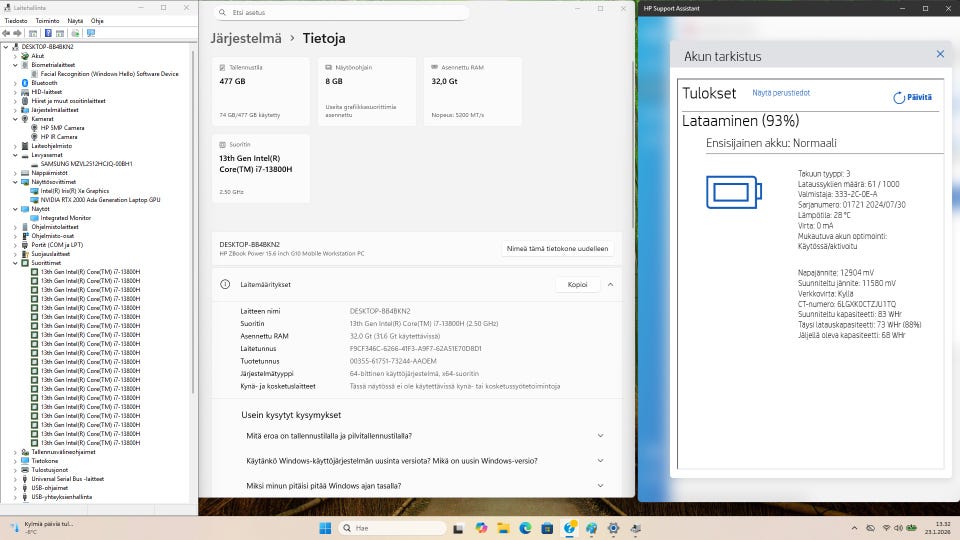Click the Päivitä refresh icon in battery check
The image size is (960, 540).
tap(899, 97)
